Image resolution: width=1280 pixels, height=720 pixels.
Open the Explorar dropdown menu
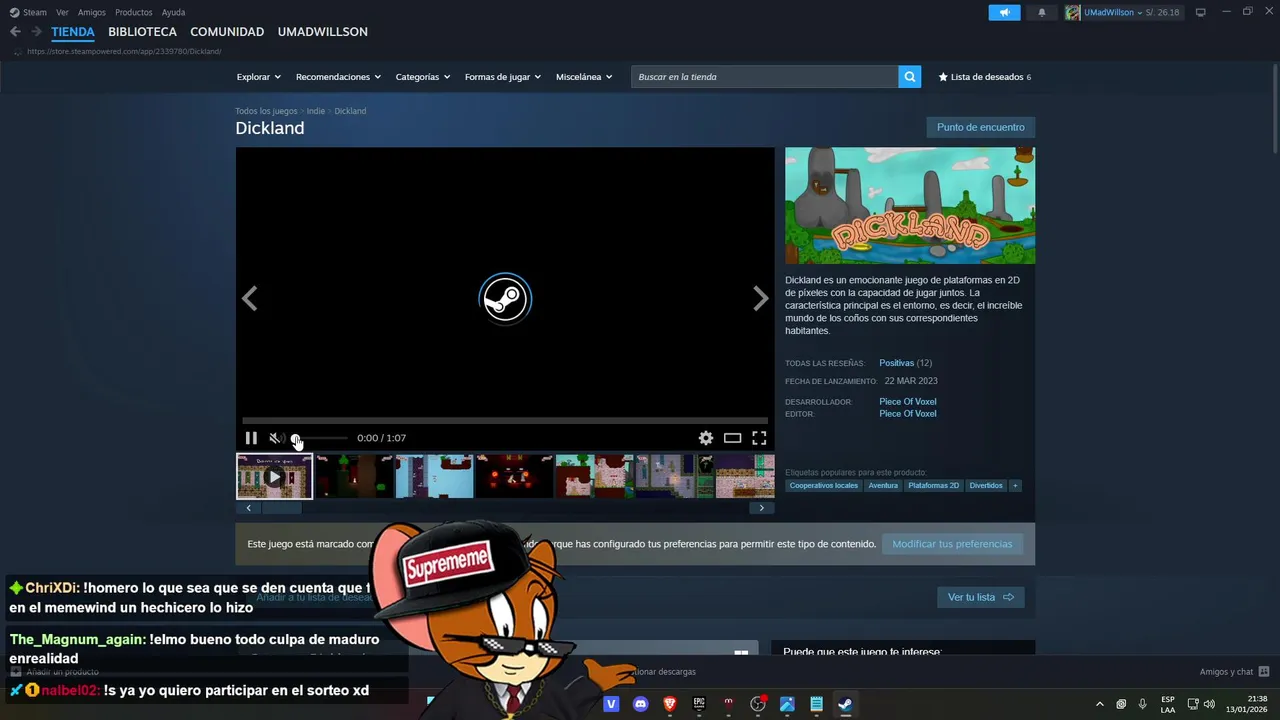[258, 77]
